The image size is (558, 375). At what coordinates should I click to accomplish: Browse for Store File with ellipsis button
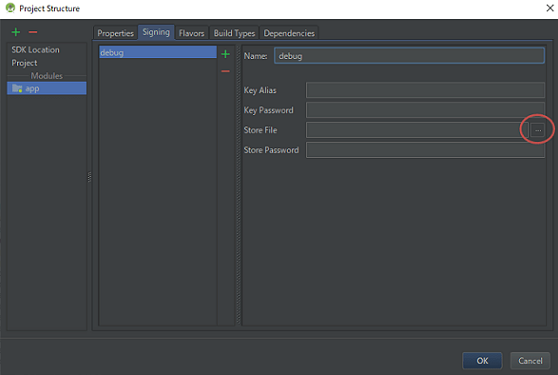point(538,130)
